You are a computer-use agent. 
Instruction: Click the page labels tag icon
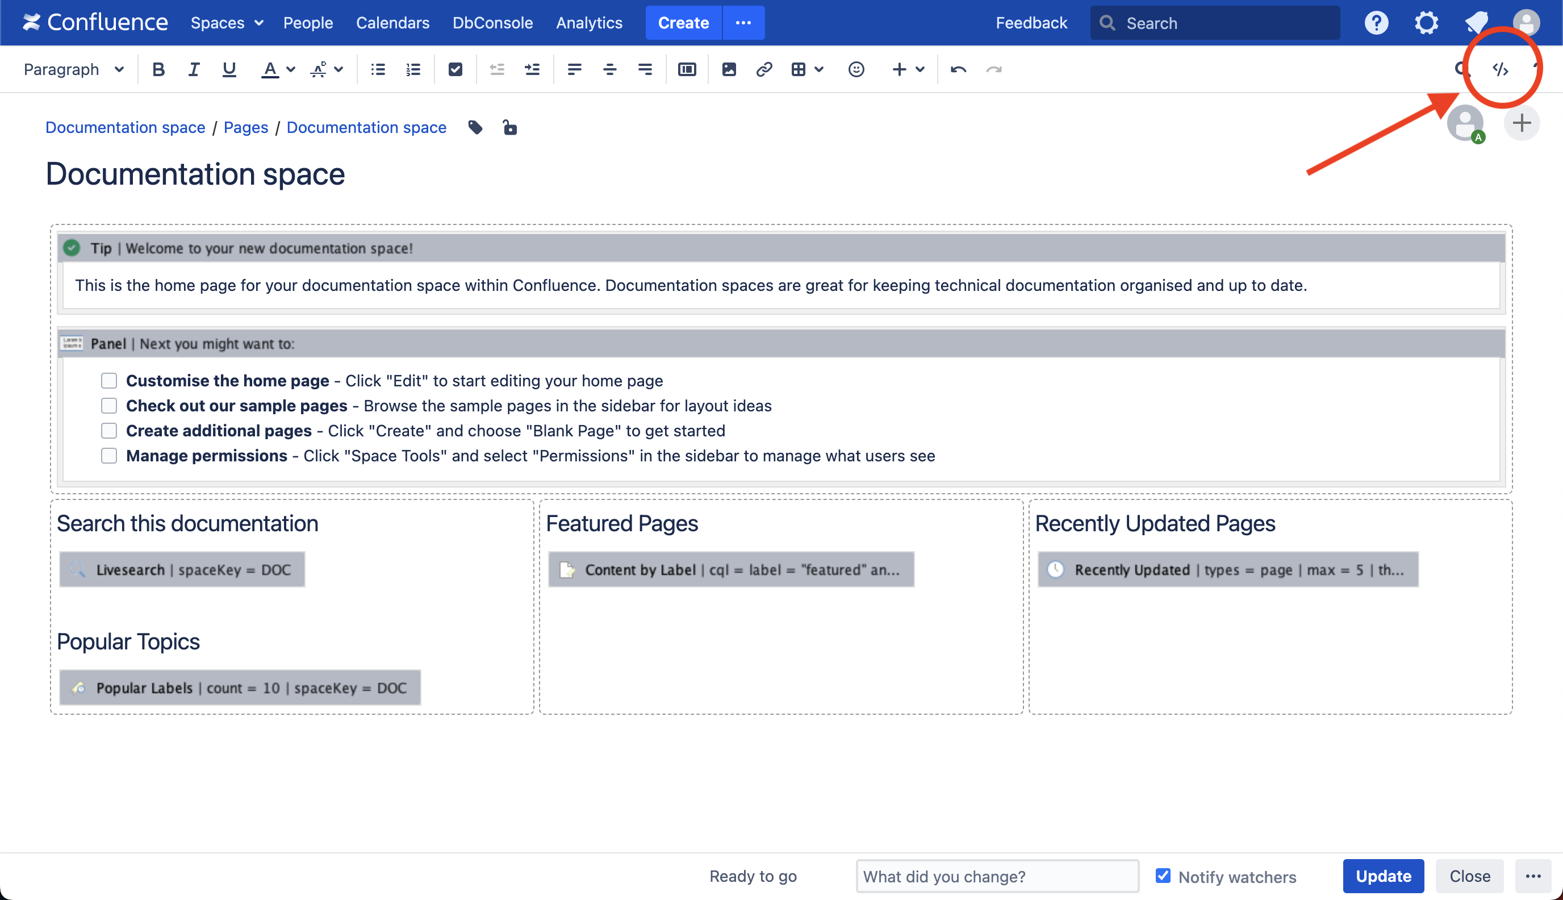(476, 127)
